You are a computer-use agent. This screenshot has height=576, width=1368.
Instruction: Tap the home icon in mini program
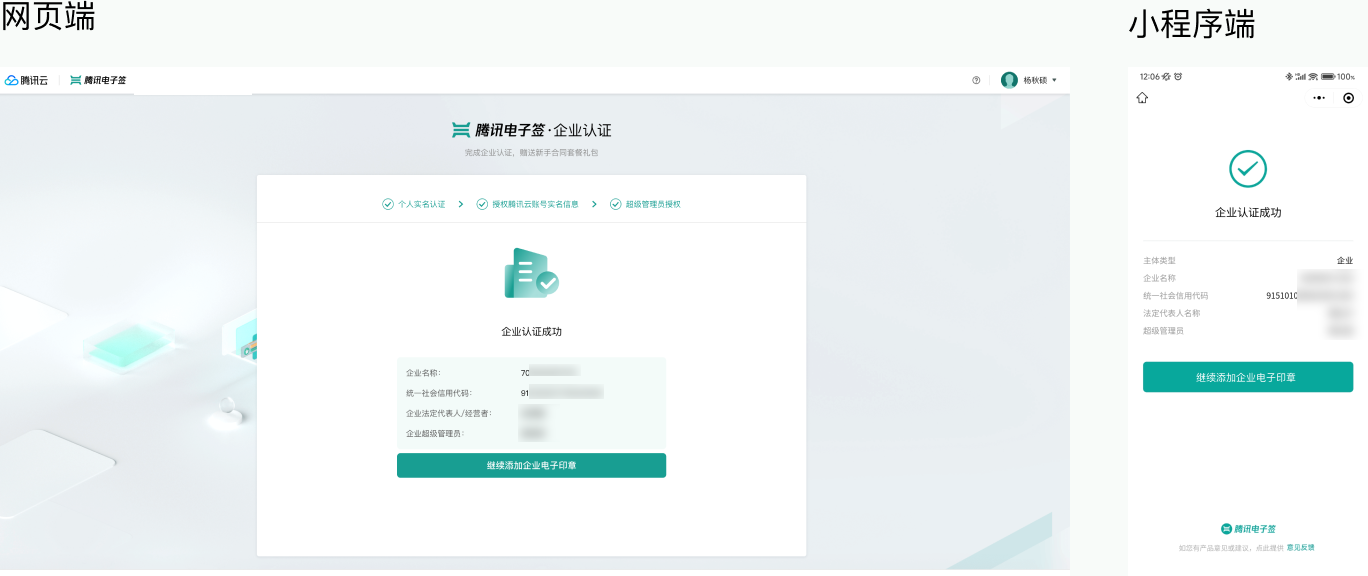1142,98
